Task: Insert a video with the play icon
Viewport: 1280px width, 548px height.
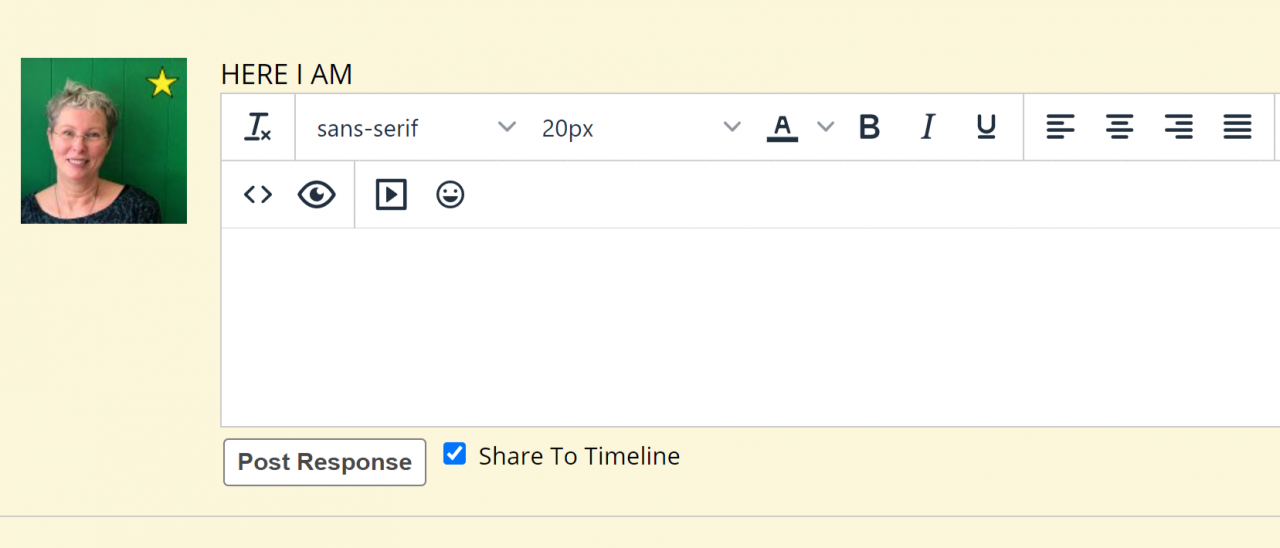Action: click(391, 195)
